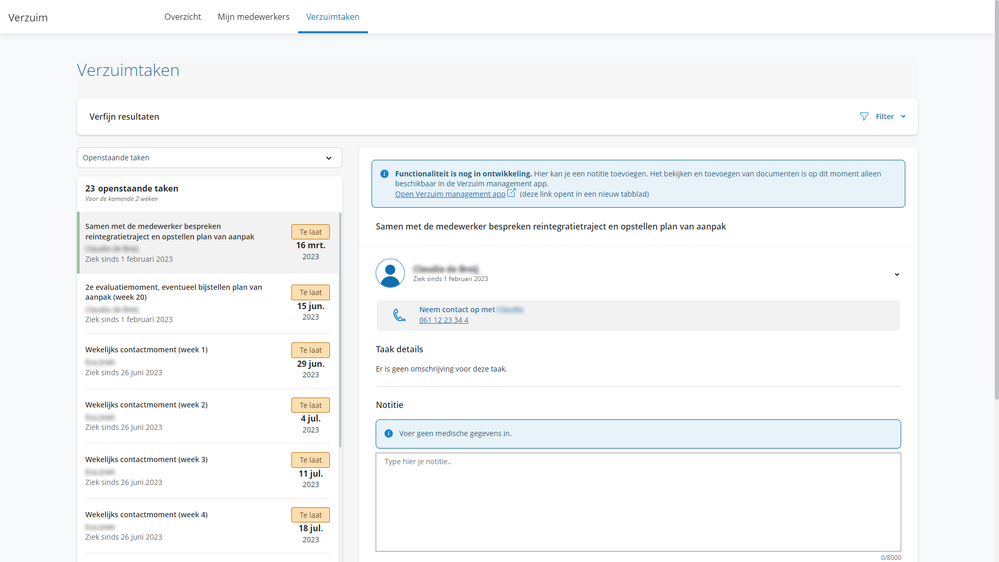
Task: Click the Verfijn resultaten label
Action: [x=124, y=117]
